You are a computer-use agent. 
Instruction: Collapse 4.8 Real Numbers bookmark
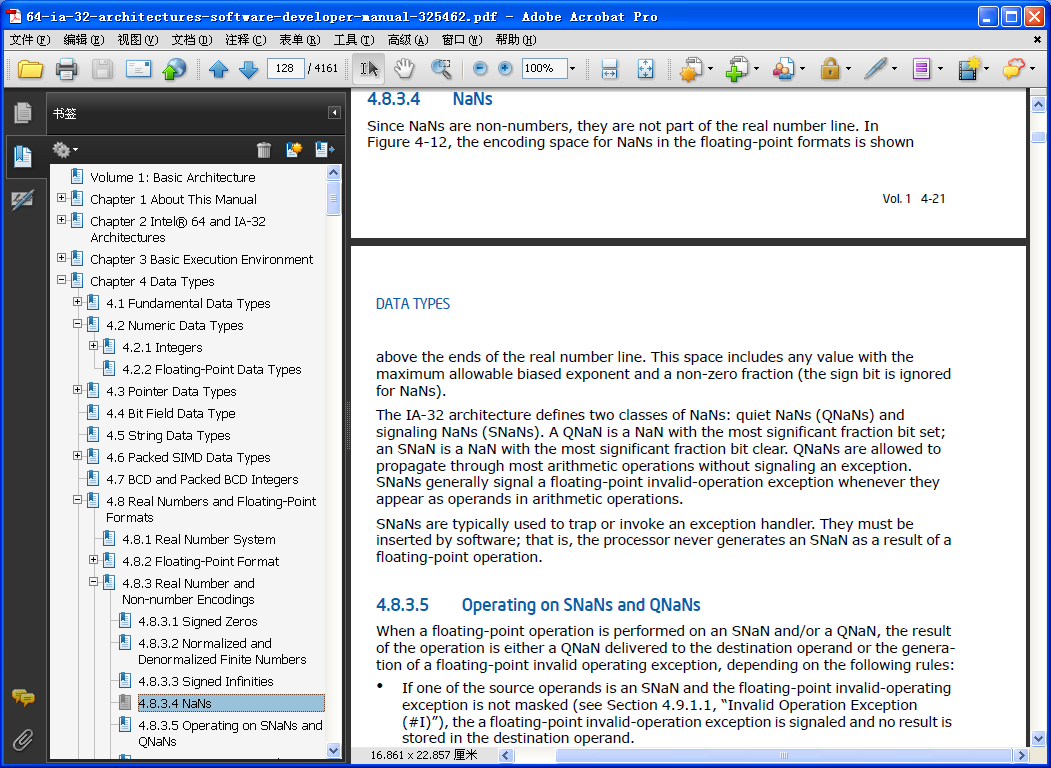(x=78, y=499)
